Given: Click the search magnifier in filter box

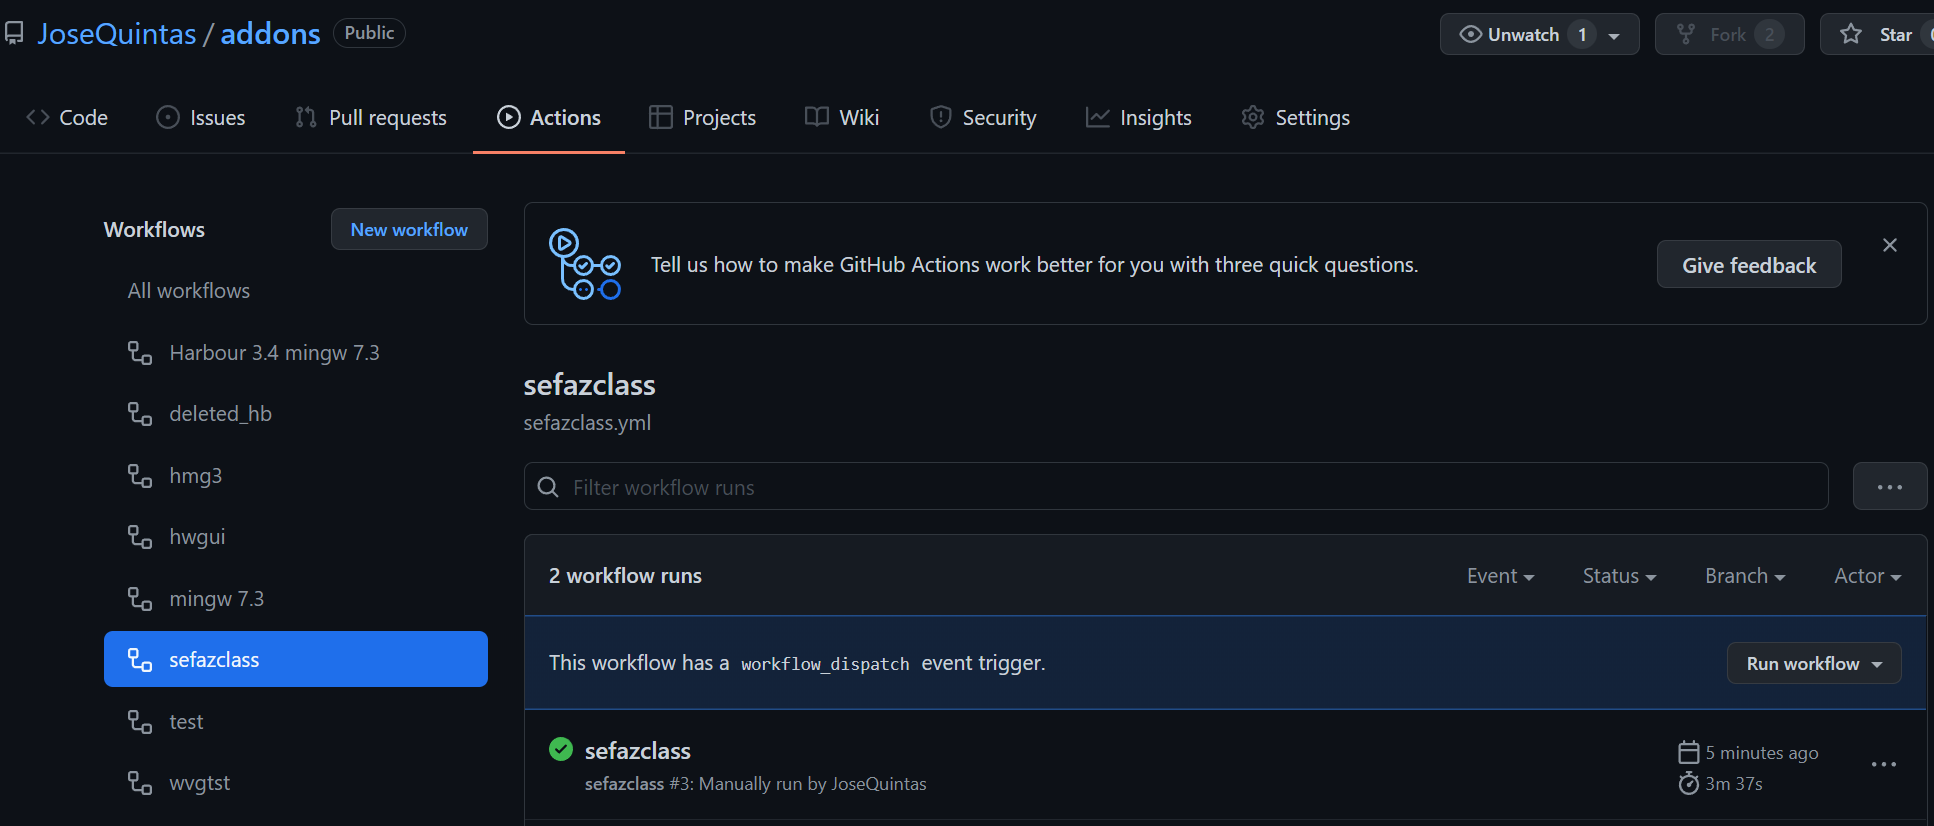Looking at the screenshot, I should [x=548, y=487].
